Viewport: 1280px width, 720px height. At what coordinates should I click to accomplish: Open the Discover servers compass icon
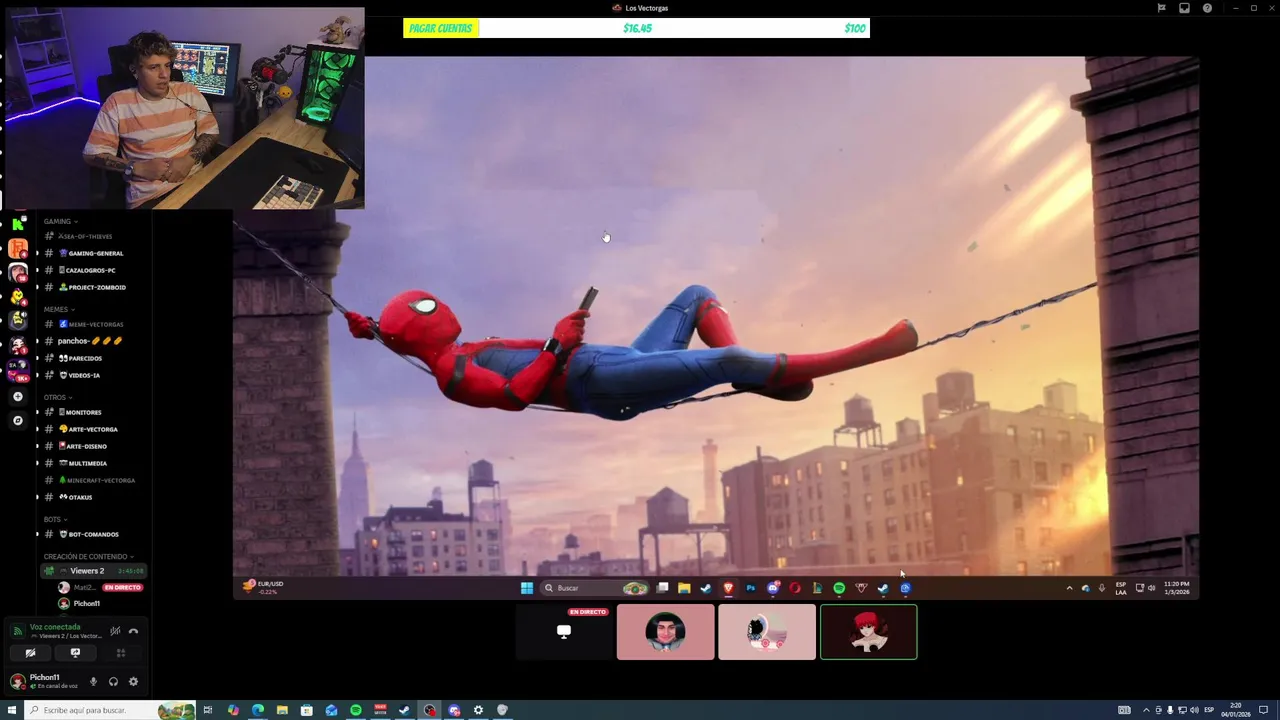[x=18, y=420]
